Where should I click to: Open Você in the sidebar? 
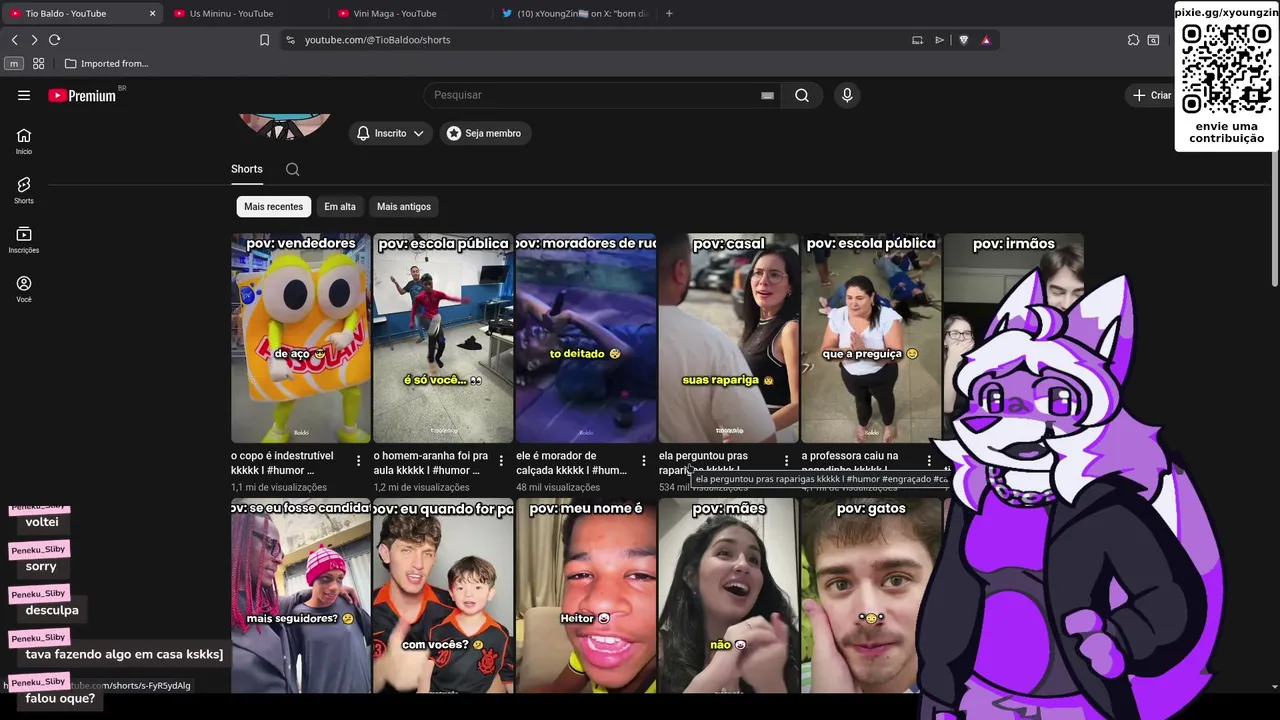tap(24, 289)
